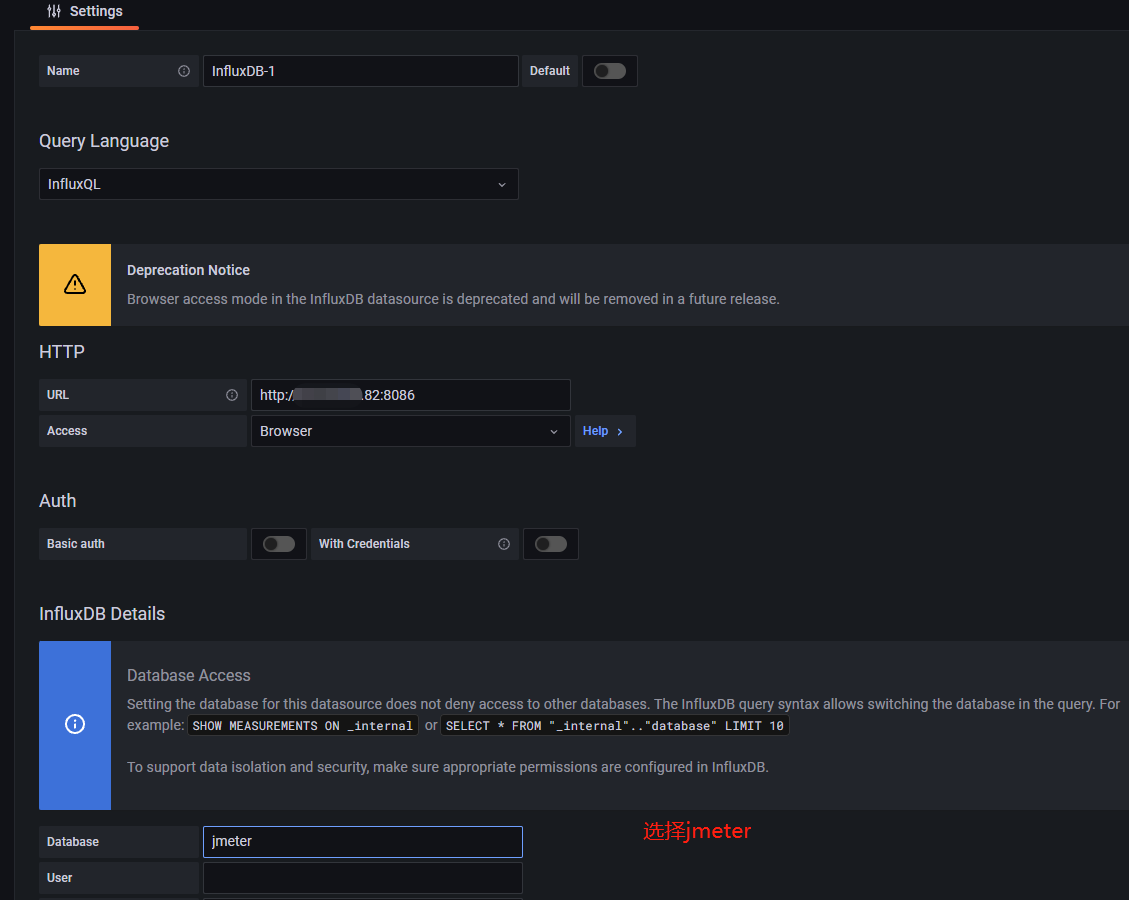Click the InfluxDB Details heading

click(x=102, y=614)
